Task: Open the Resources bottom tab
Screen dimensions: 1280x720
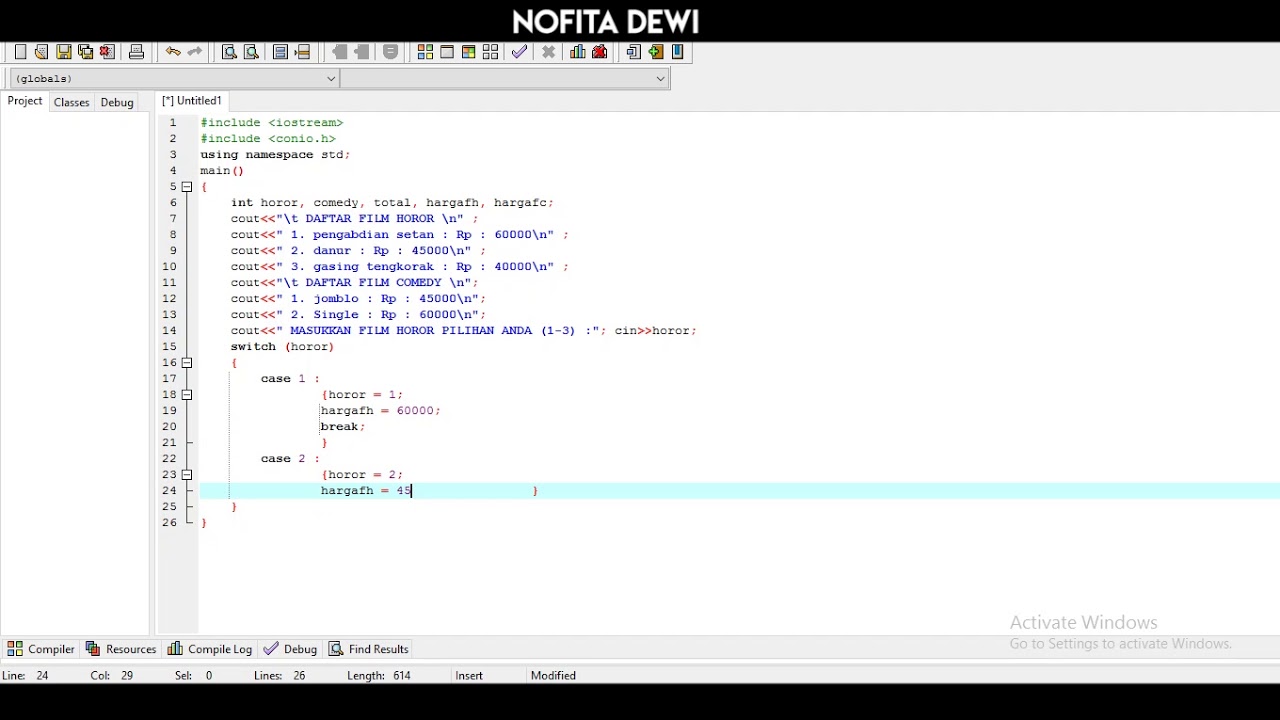Action: pyautogui.click(x=121, y=649)
